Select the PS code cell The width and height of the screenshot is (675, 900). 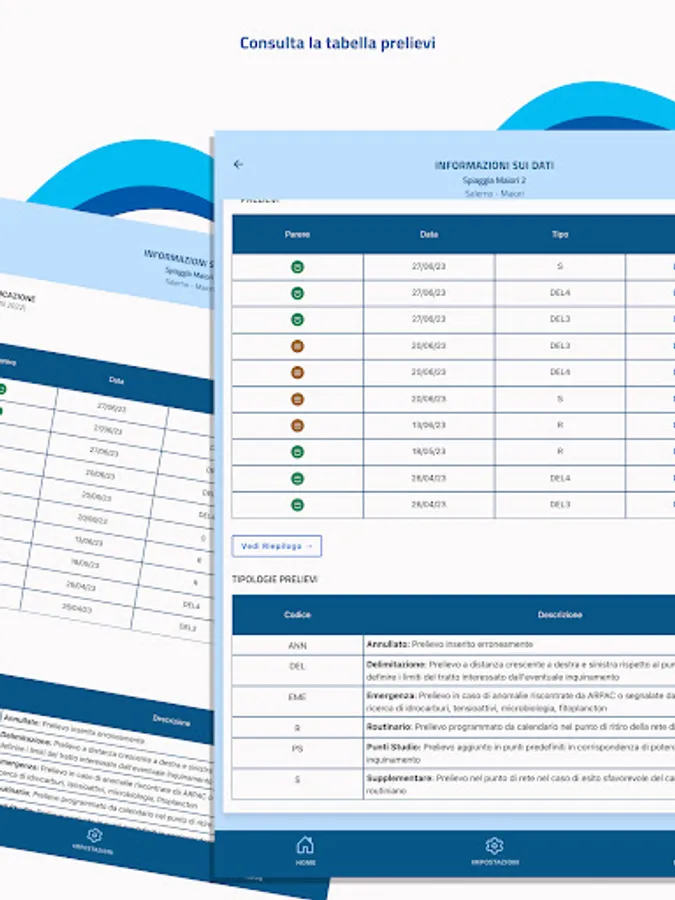pos(297,753)
